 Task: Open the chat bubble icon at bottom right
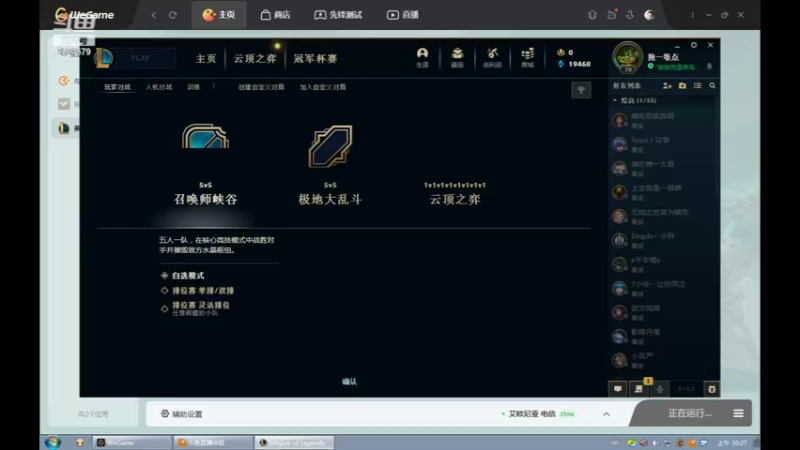[618, 389]
